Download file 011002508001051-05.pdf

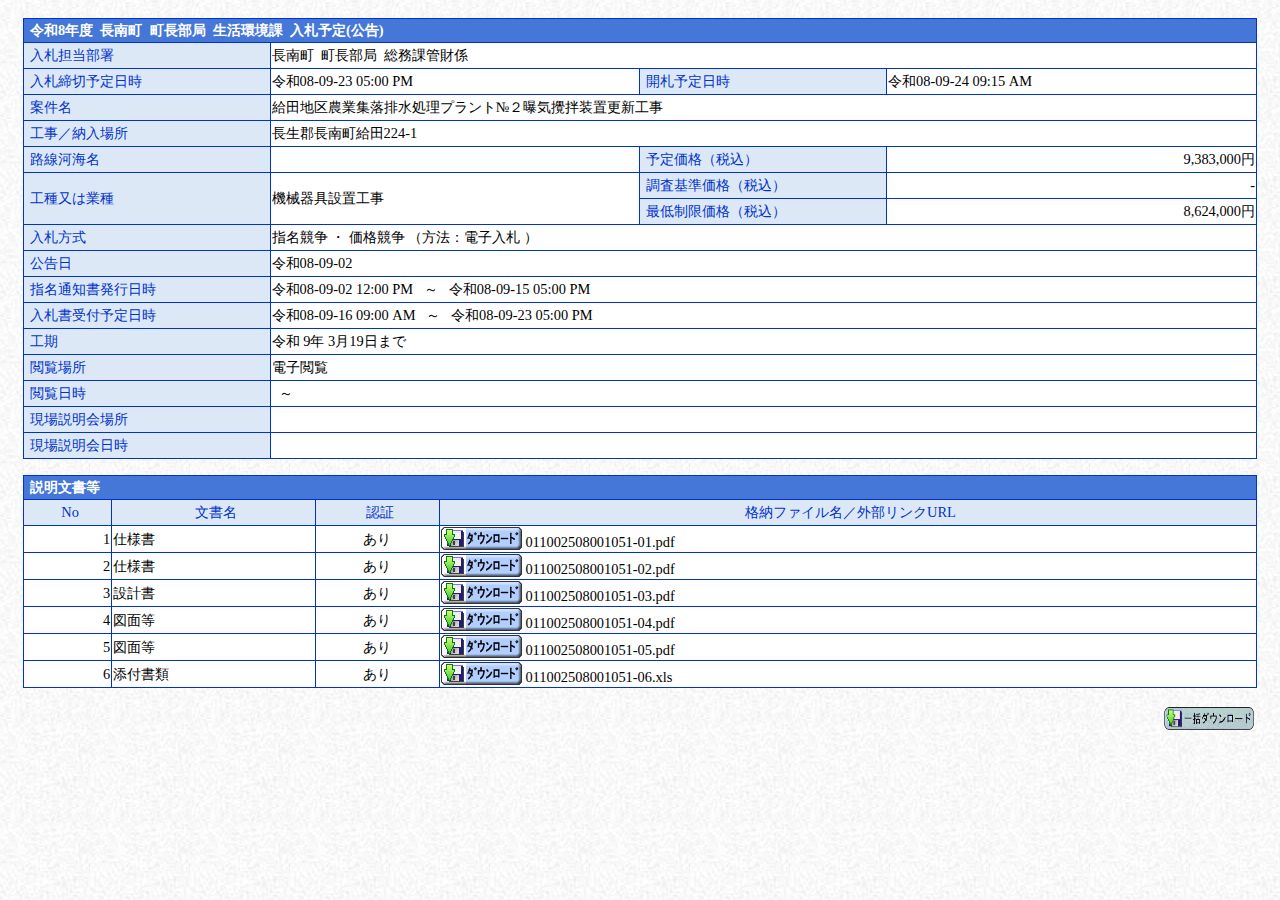click(481, 646)
